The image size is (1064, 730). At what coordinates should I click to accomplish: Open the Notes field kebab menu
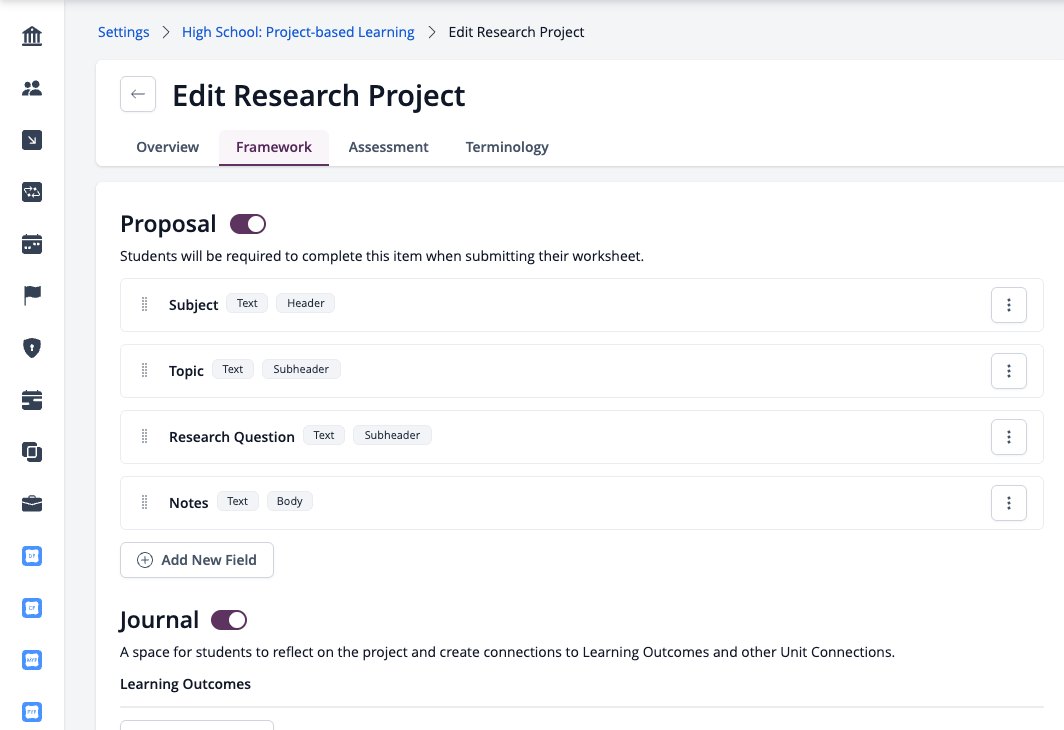[1008, 503]
